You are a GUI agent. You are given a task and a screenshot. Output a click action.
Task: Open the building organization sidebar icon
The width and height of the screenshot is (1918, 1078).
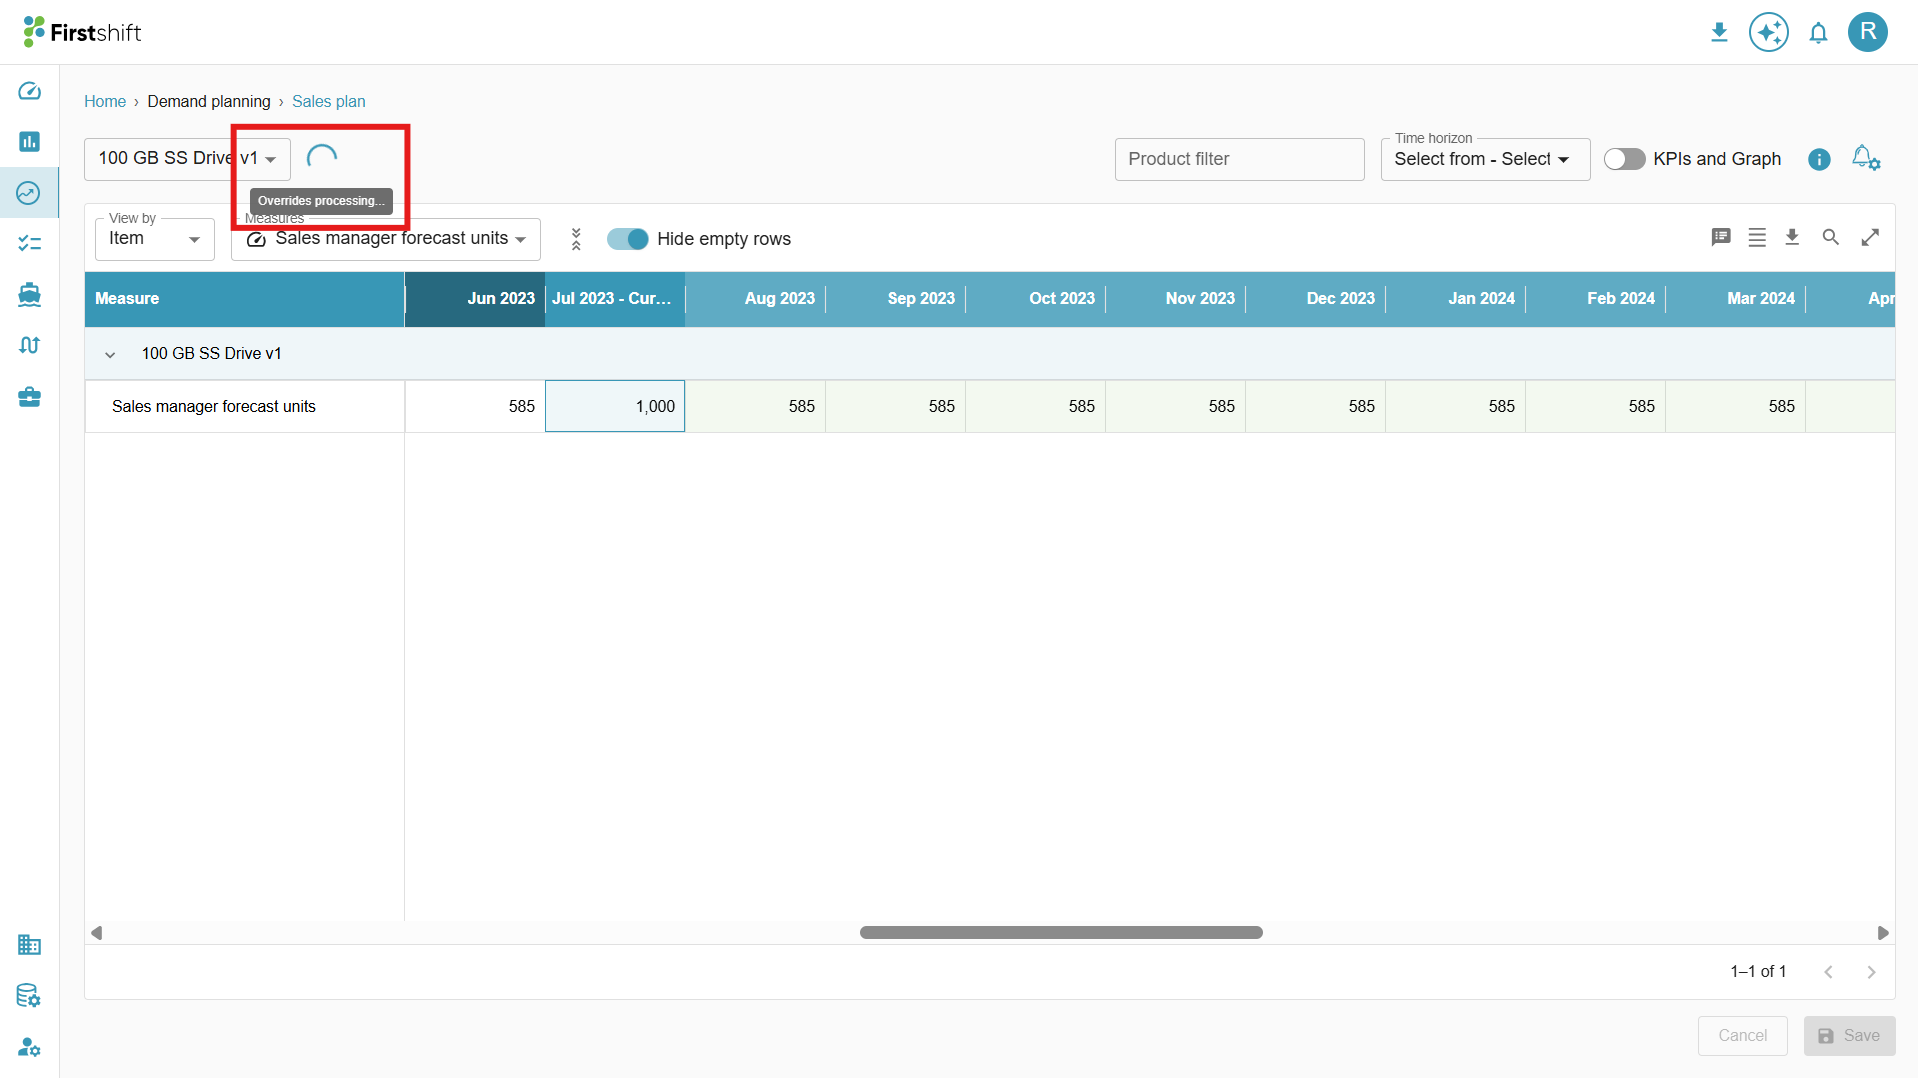[x=29, y=944]
